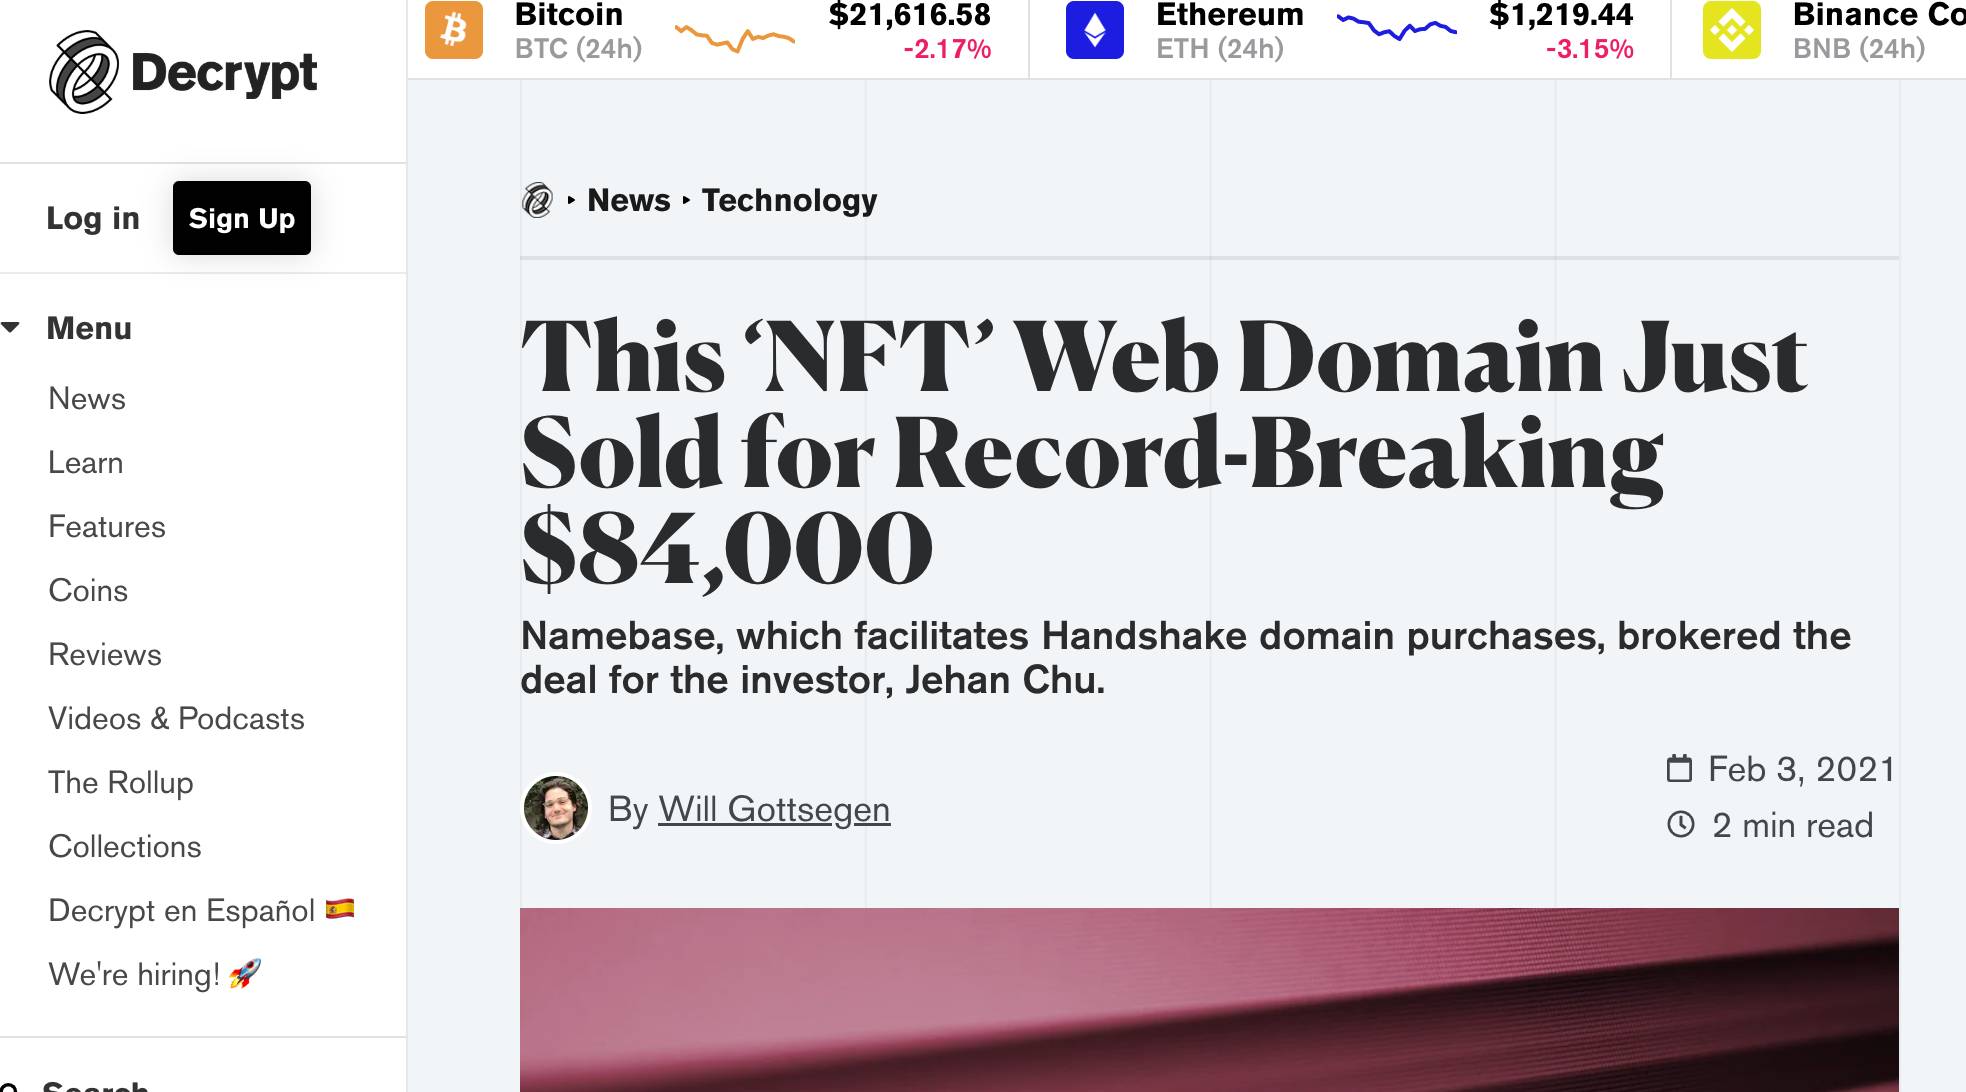
Task: Click the calendar icon beside the date
Action: click(1680, 769)
